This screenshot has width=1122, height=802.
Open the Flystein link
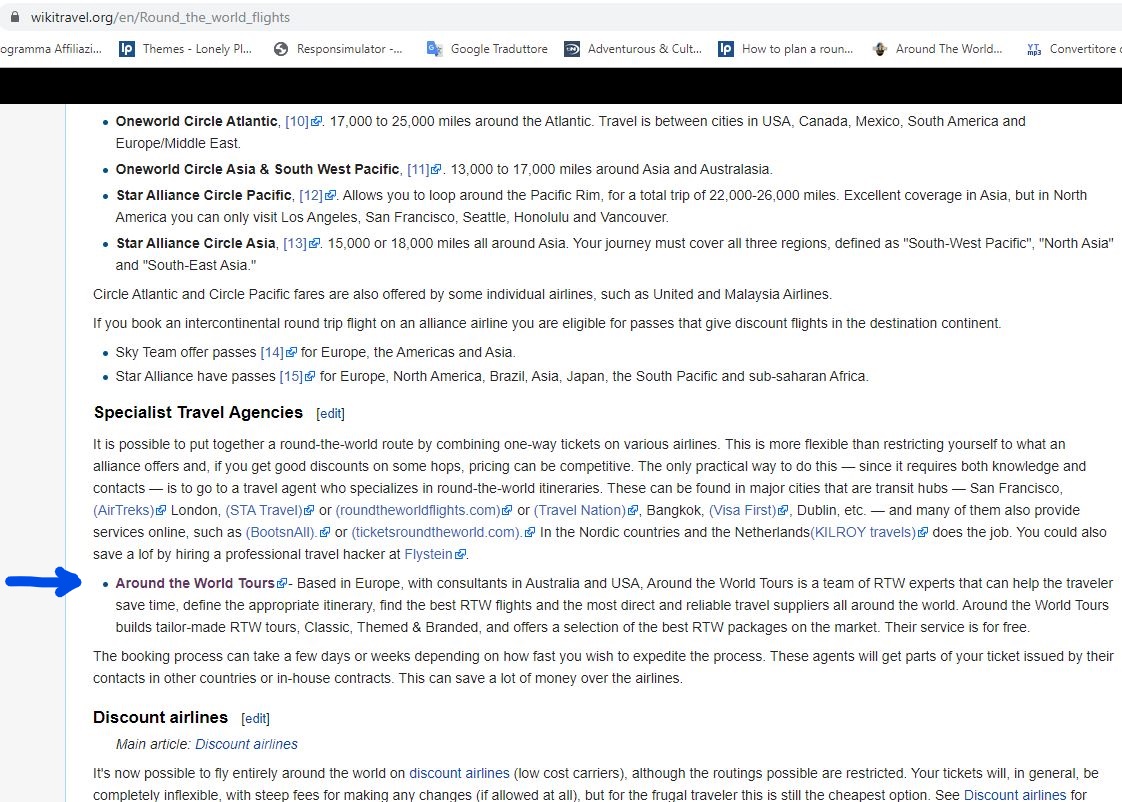coord(429,554)
